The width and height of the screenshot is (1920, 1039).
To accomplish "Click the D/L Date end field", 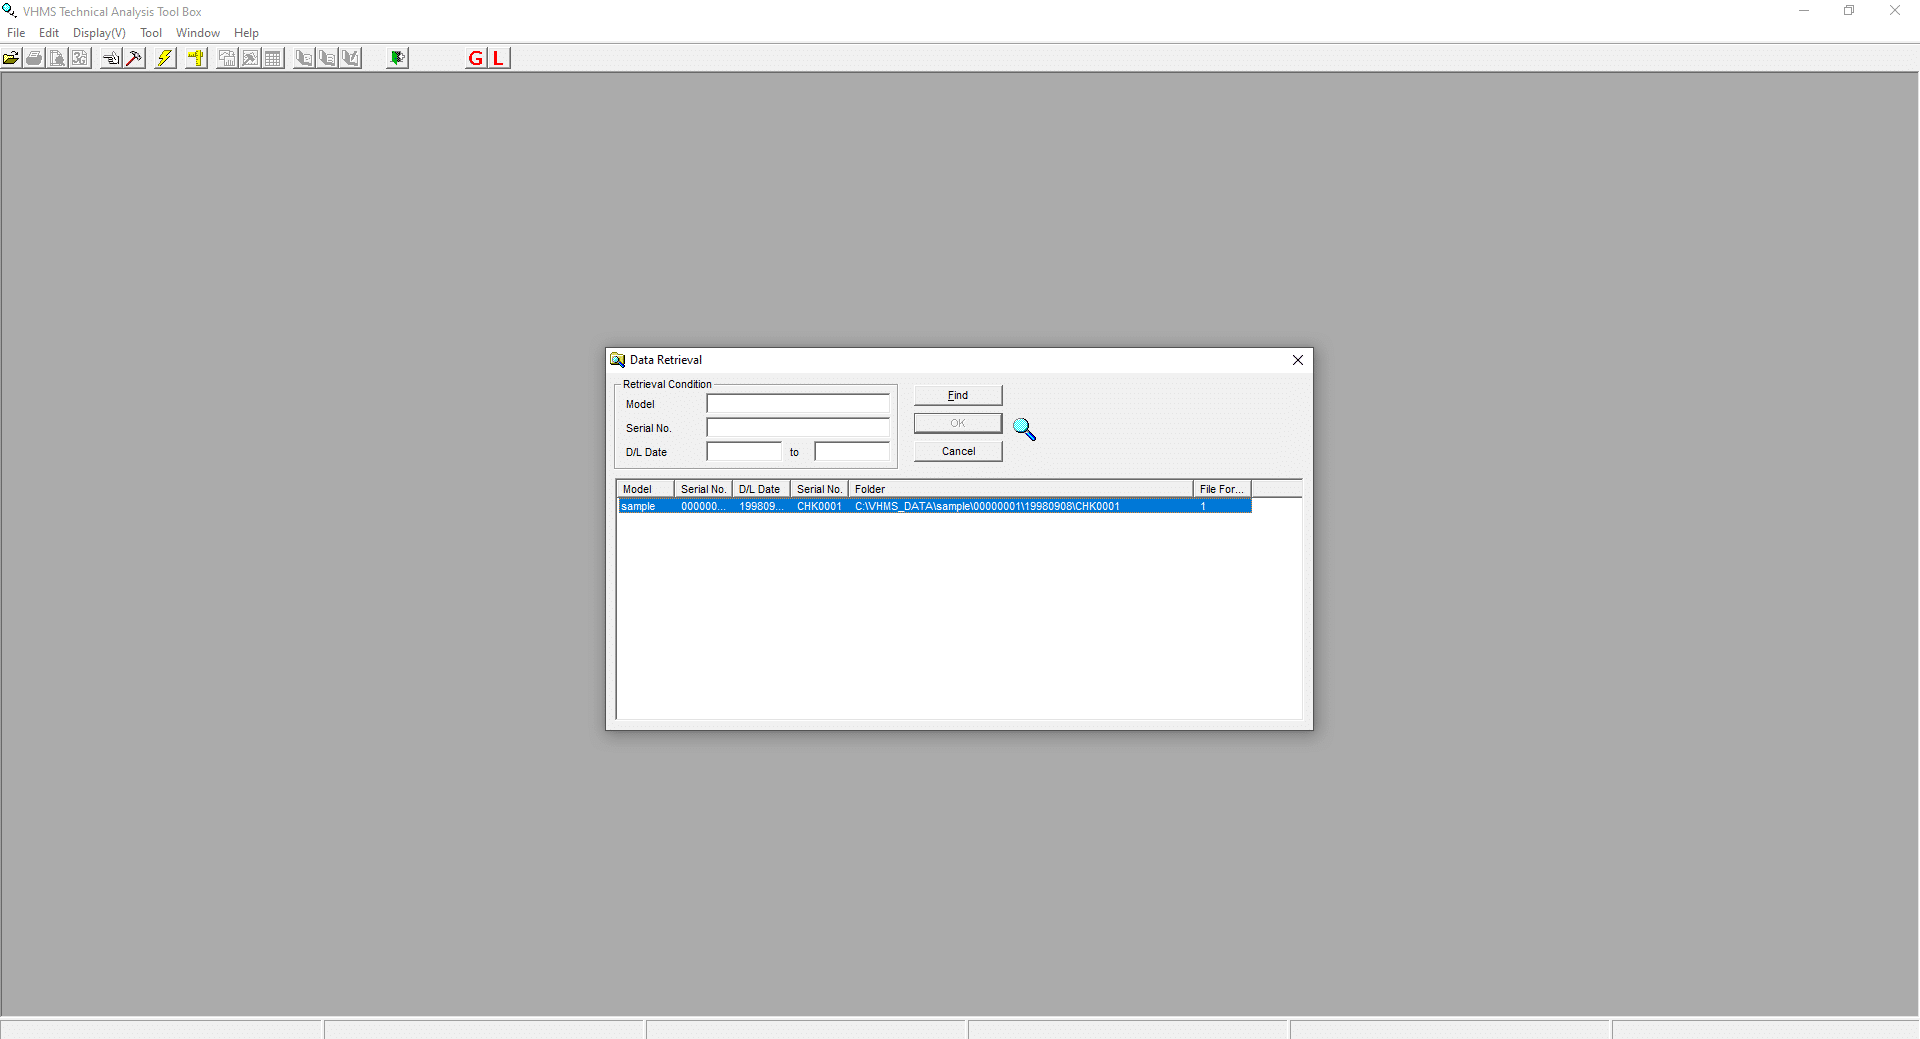I will pos(851,452).
